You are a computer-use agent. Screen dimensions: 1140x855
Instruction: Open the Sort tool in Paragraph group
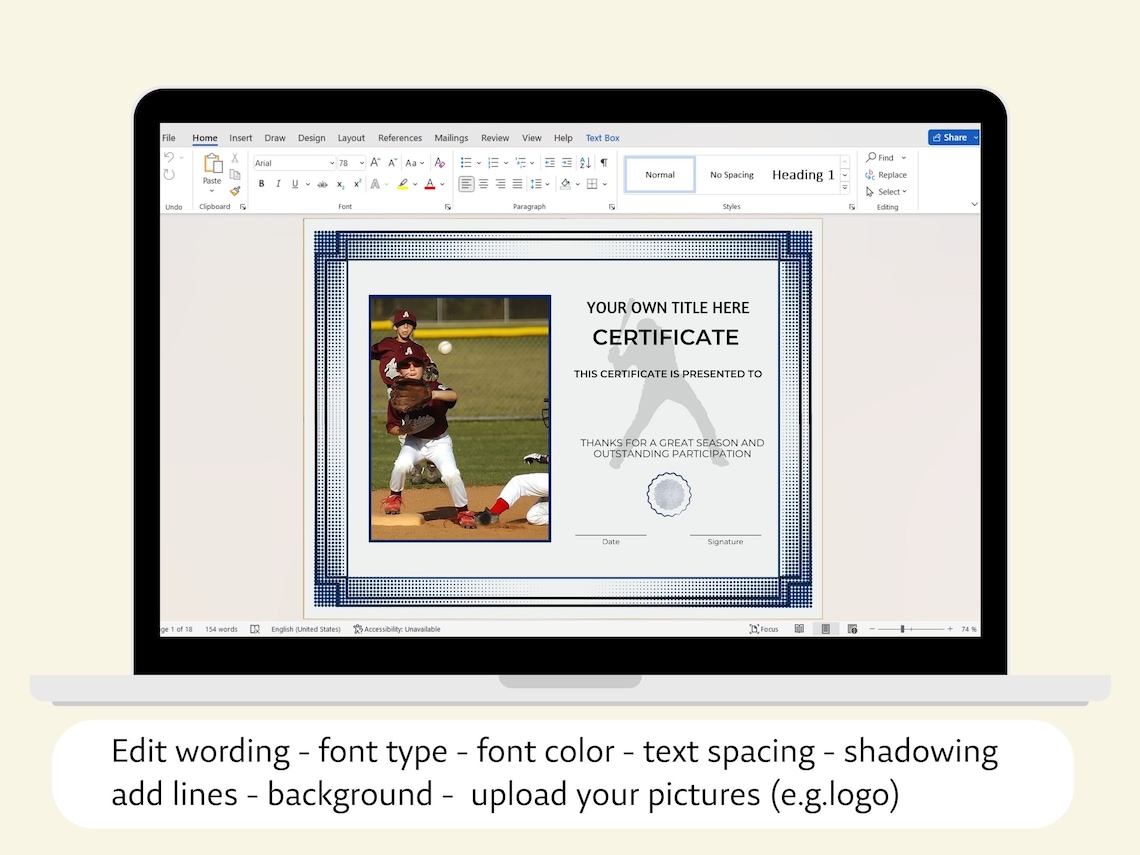coord(583,162)
